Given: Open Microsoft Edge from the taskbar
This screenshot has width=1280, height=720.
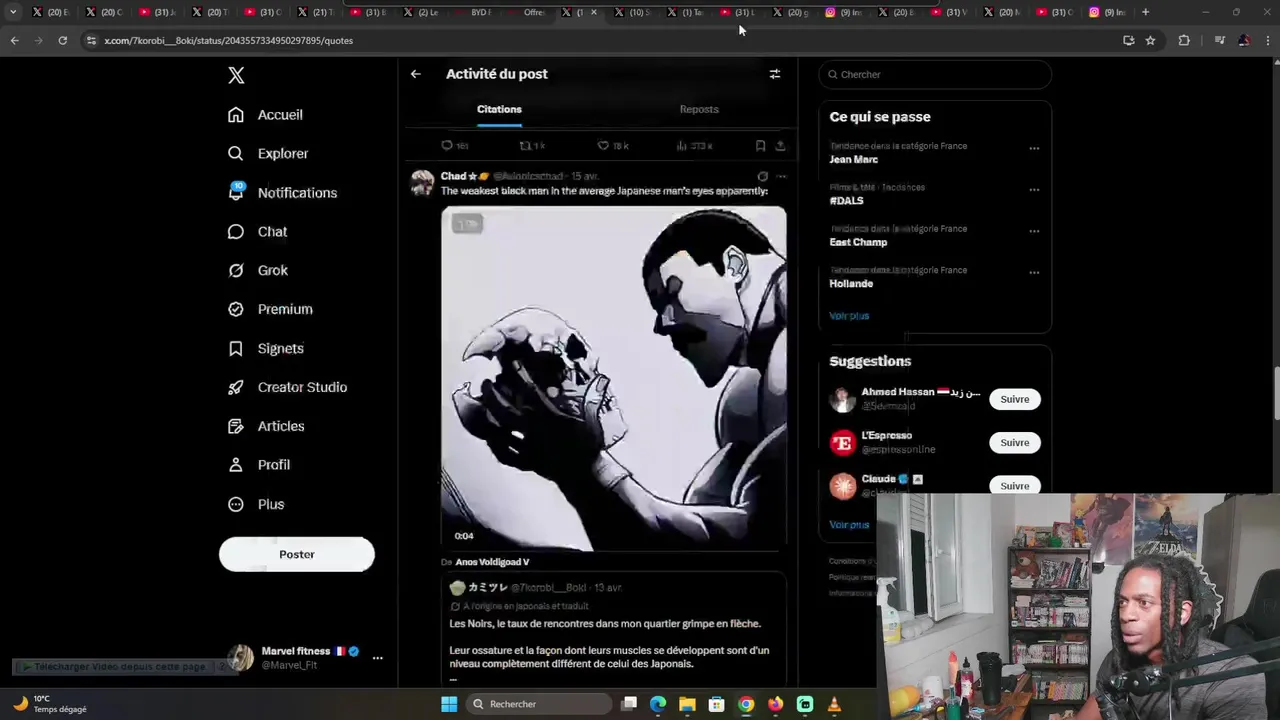Looking at the screenshot, I should (x=658, y=705).
